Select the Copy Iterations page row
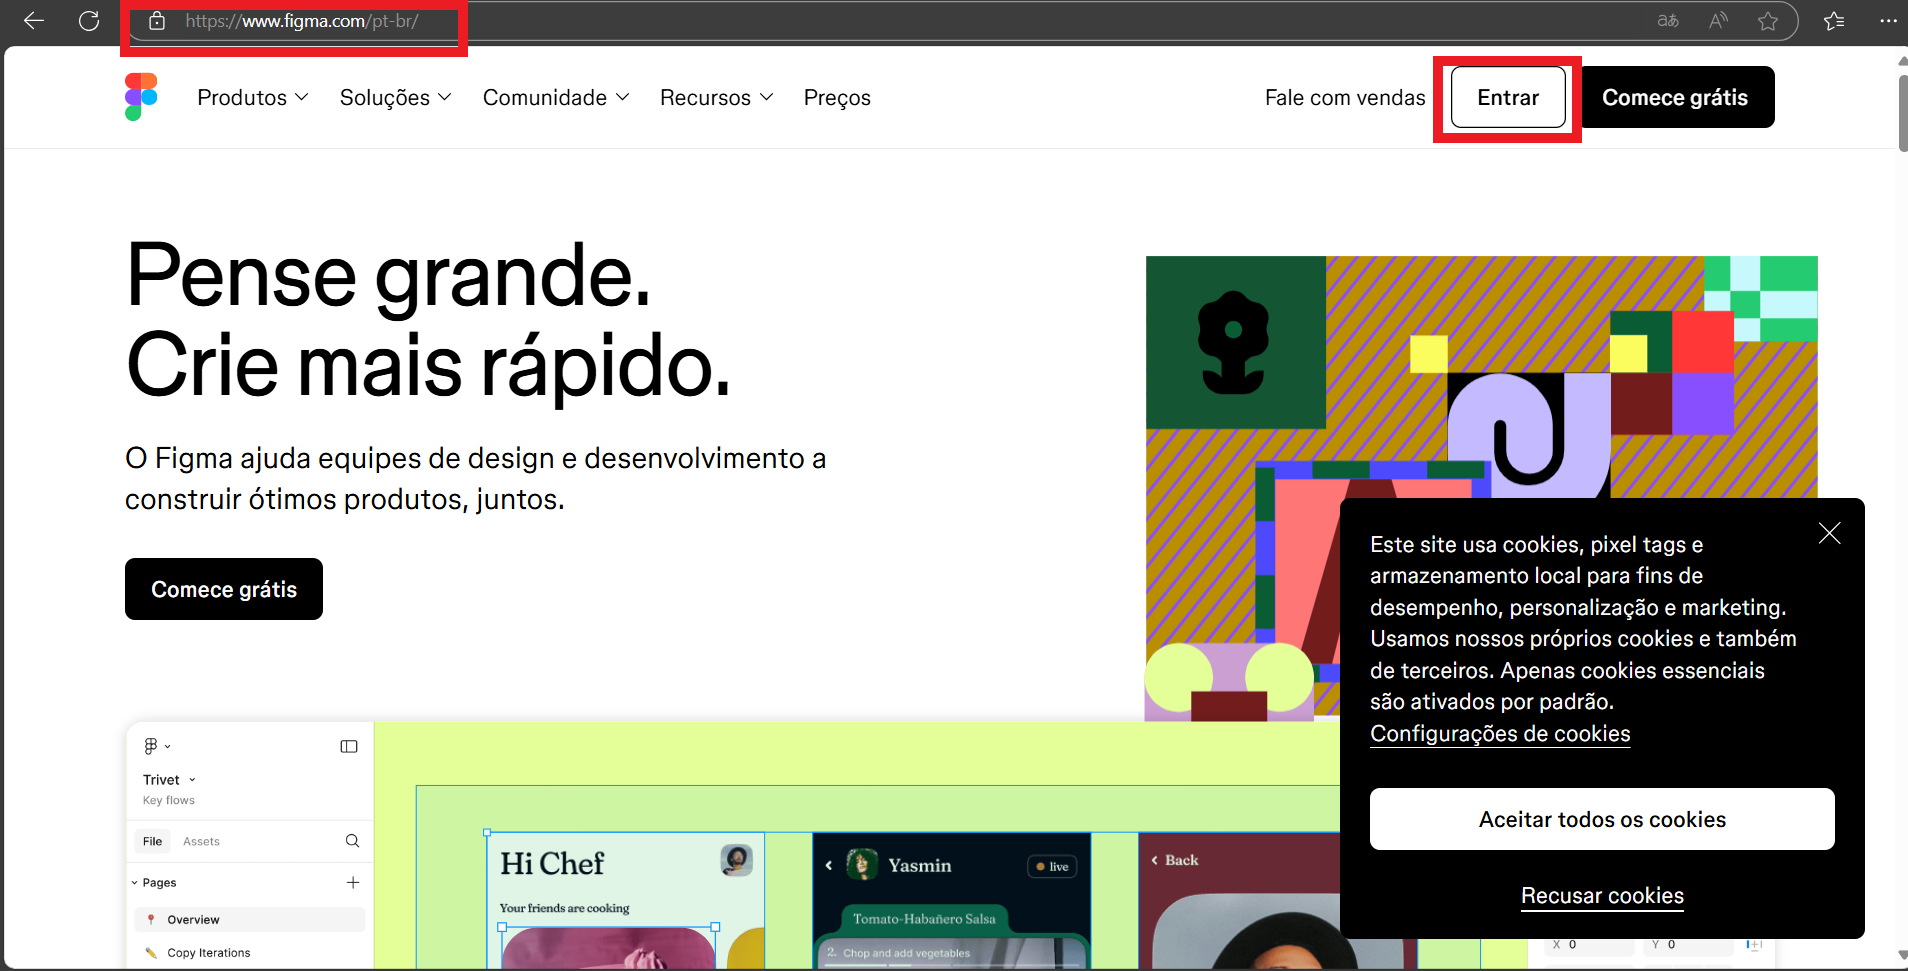This screenshot has height=971, width=1908. (249, 953)
